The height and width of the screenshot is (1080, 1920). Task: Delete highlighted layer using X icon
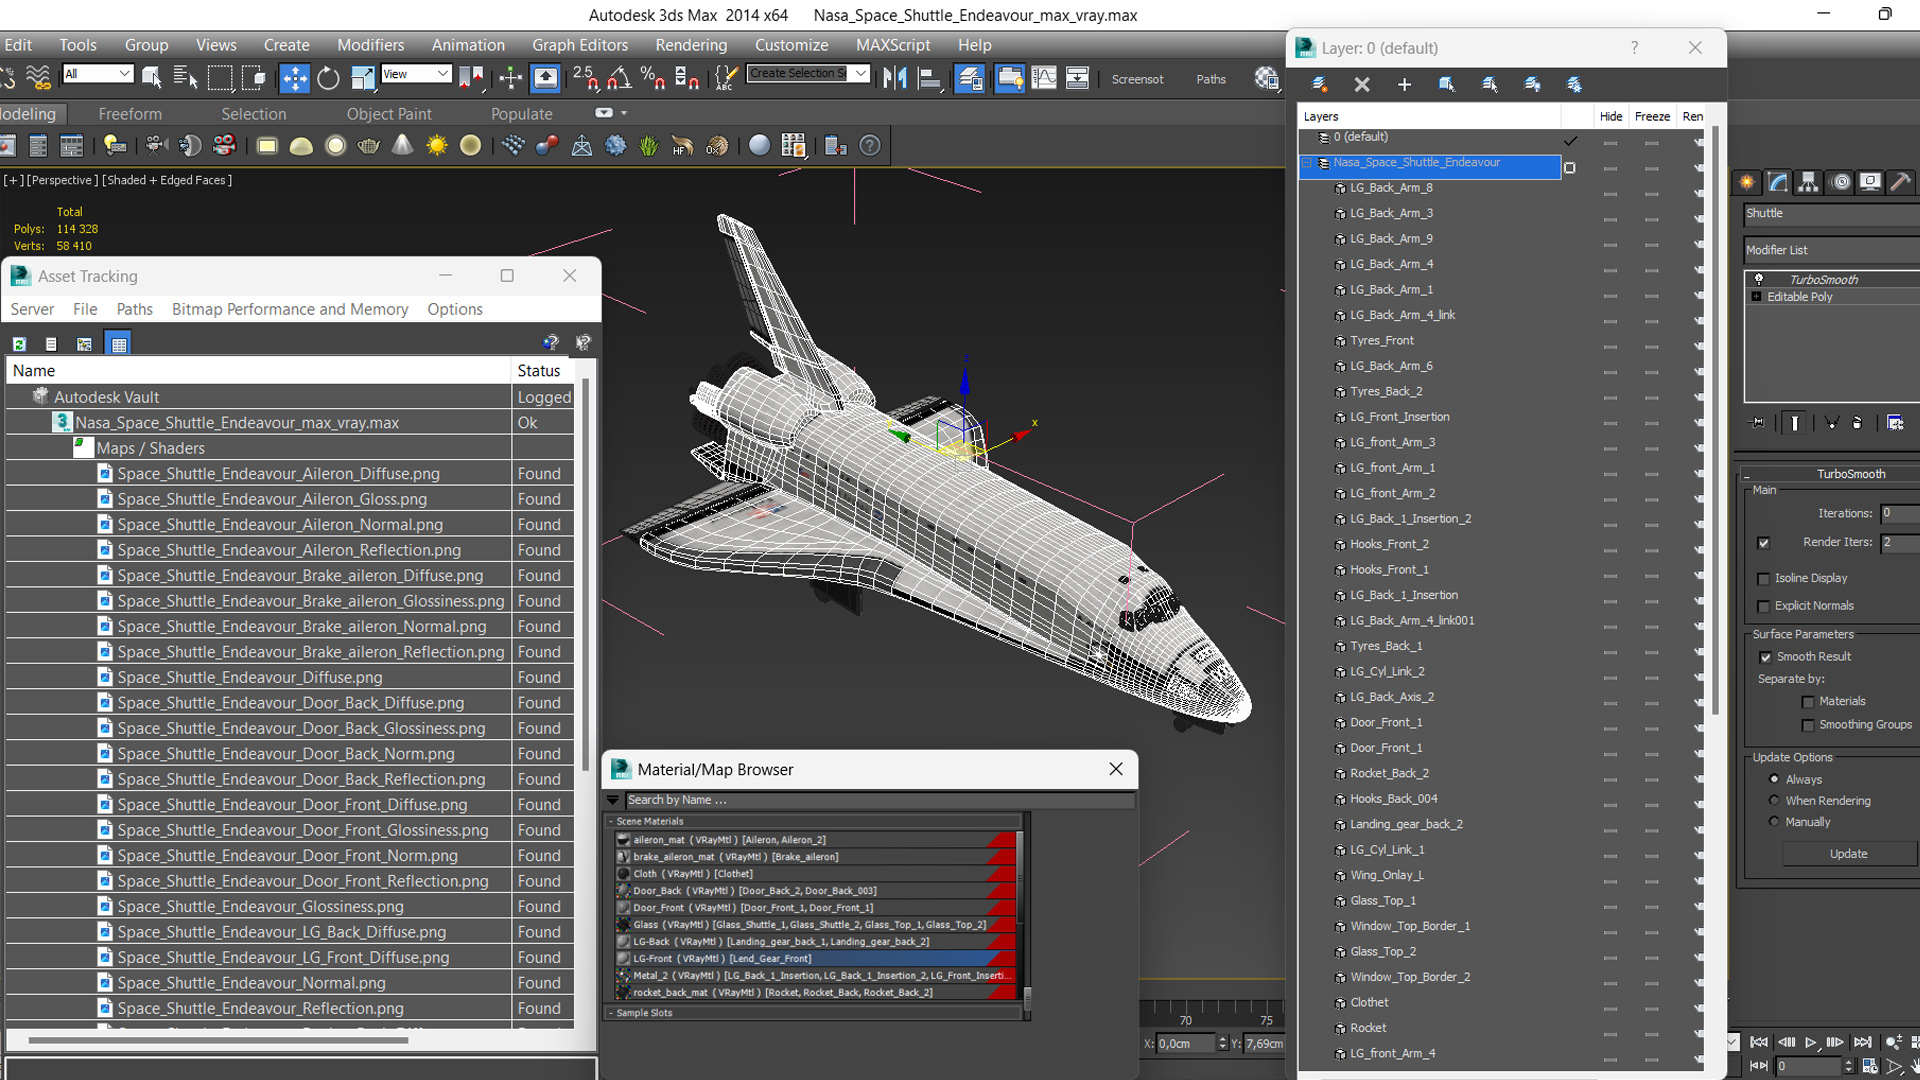[x=1362, y=84]
